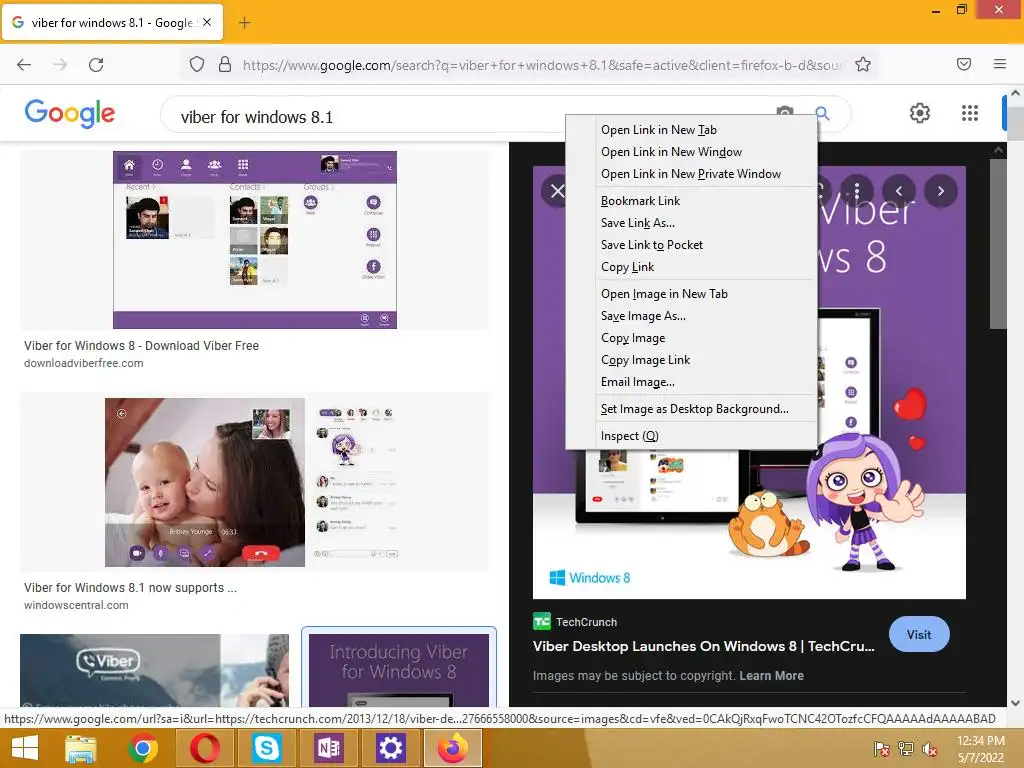Click the network tray icon
The height and width of the screenshot is (768, 1024).
tap(906, 749)
